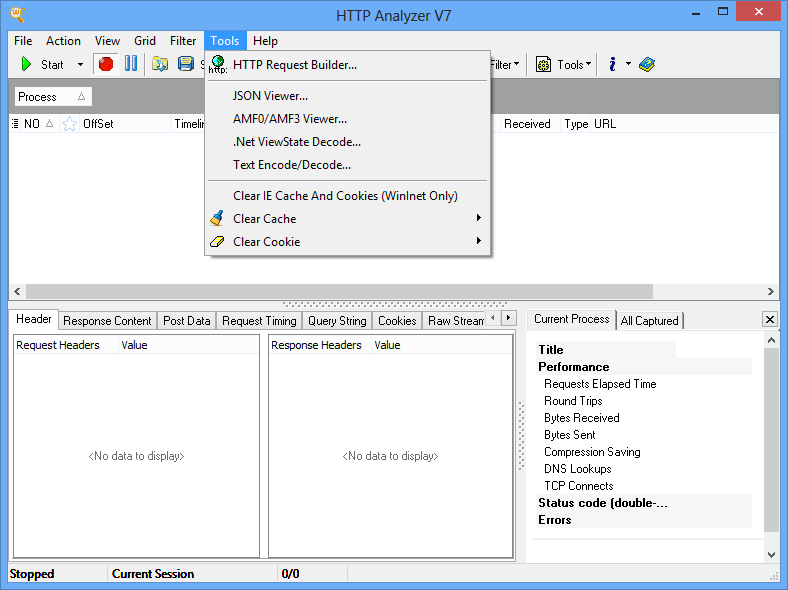Screen dimensions: 788x590
Task: Switch to the Raw Stream tab
Action: [x=455, y=321]
